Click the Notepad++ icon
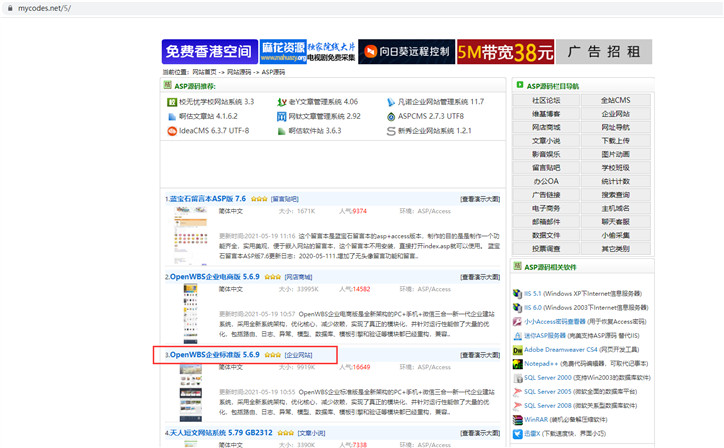Image resolution: width=724 pixels, height=448 pixels. 517,364
